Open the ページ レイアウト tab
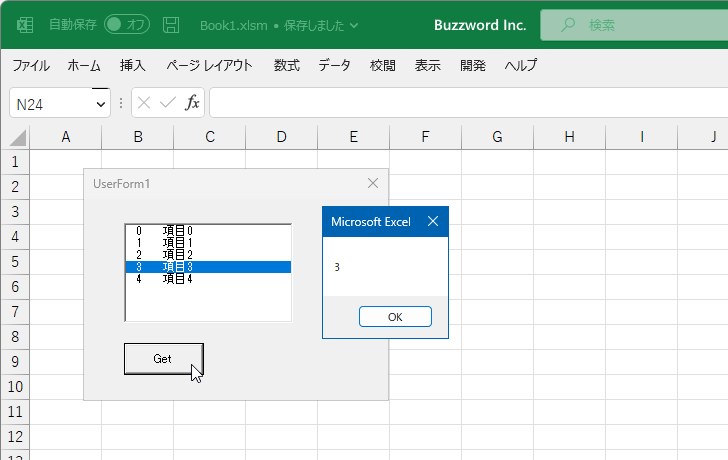Viewport: 728px width, 460px height. click(209, 65)
